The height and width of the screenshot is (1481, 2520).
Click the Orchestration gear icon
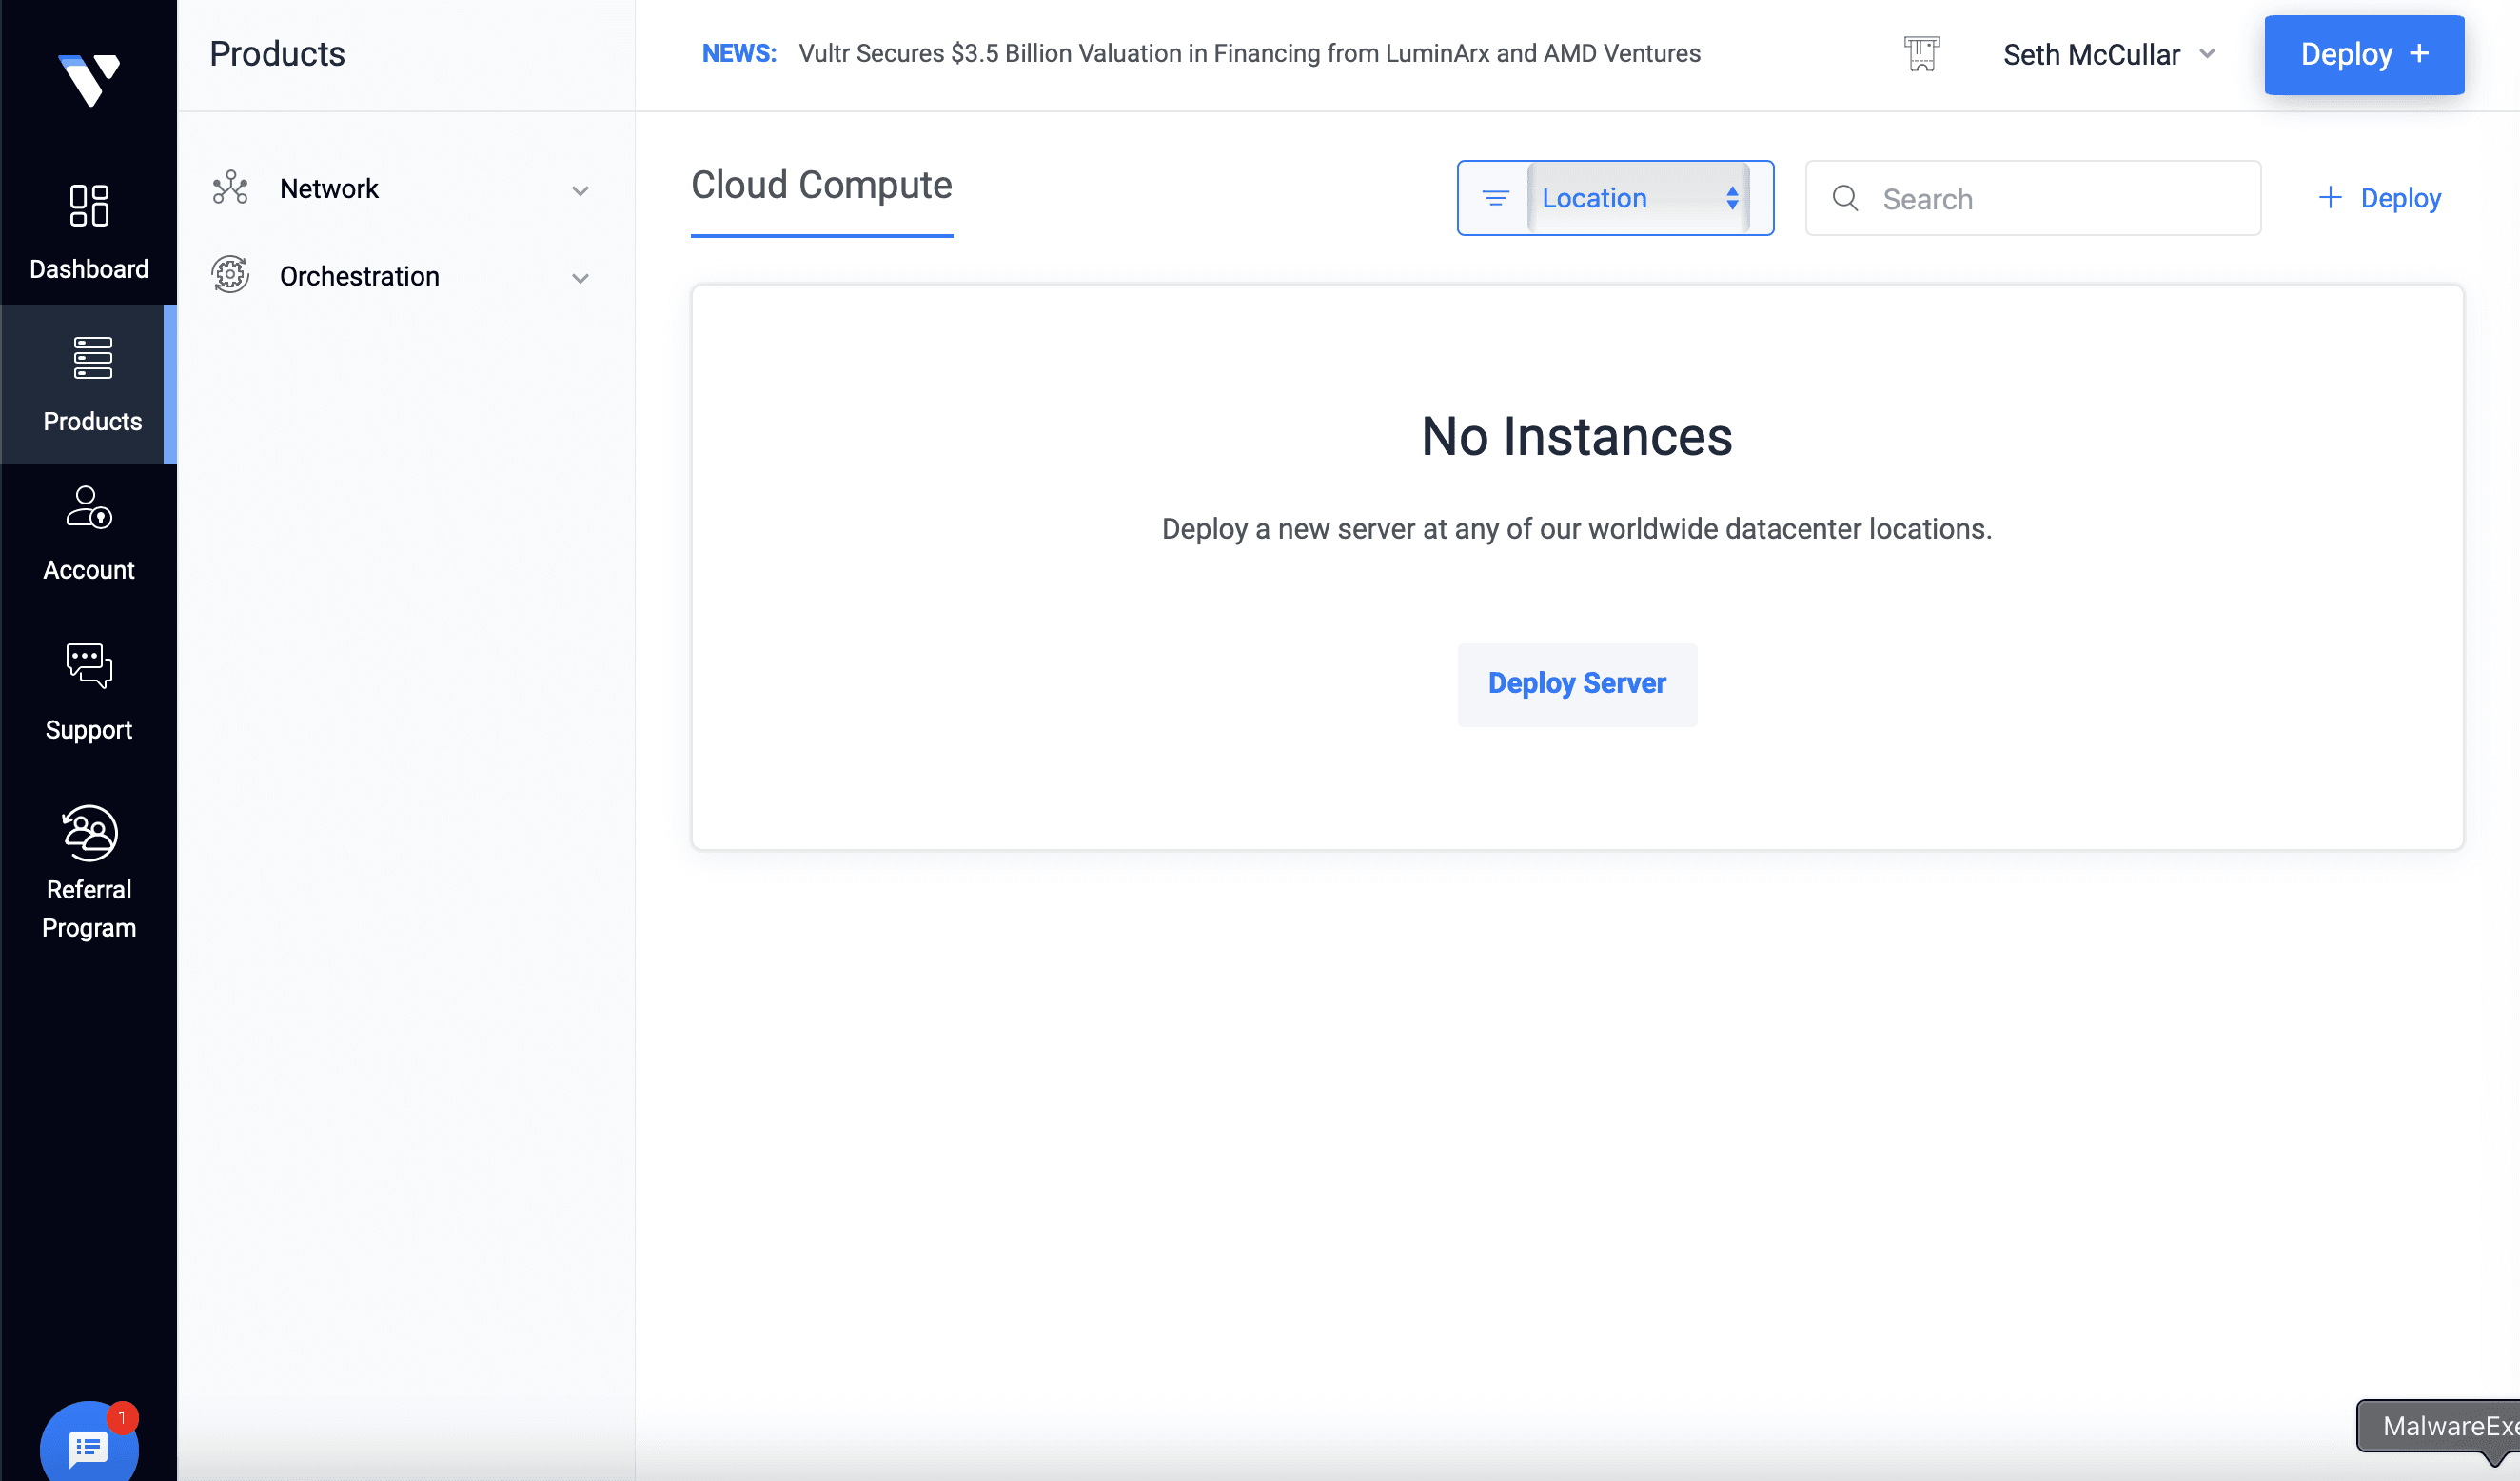(230, 275)
